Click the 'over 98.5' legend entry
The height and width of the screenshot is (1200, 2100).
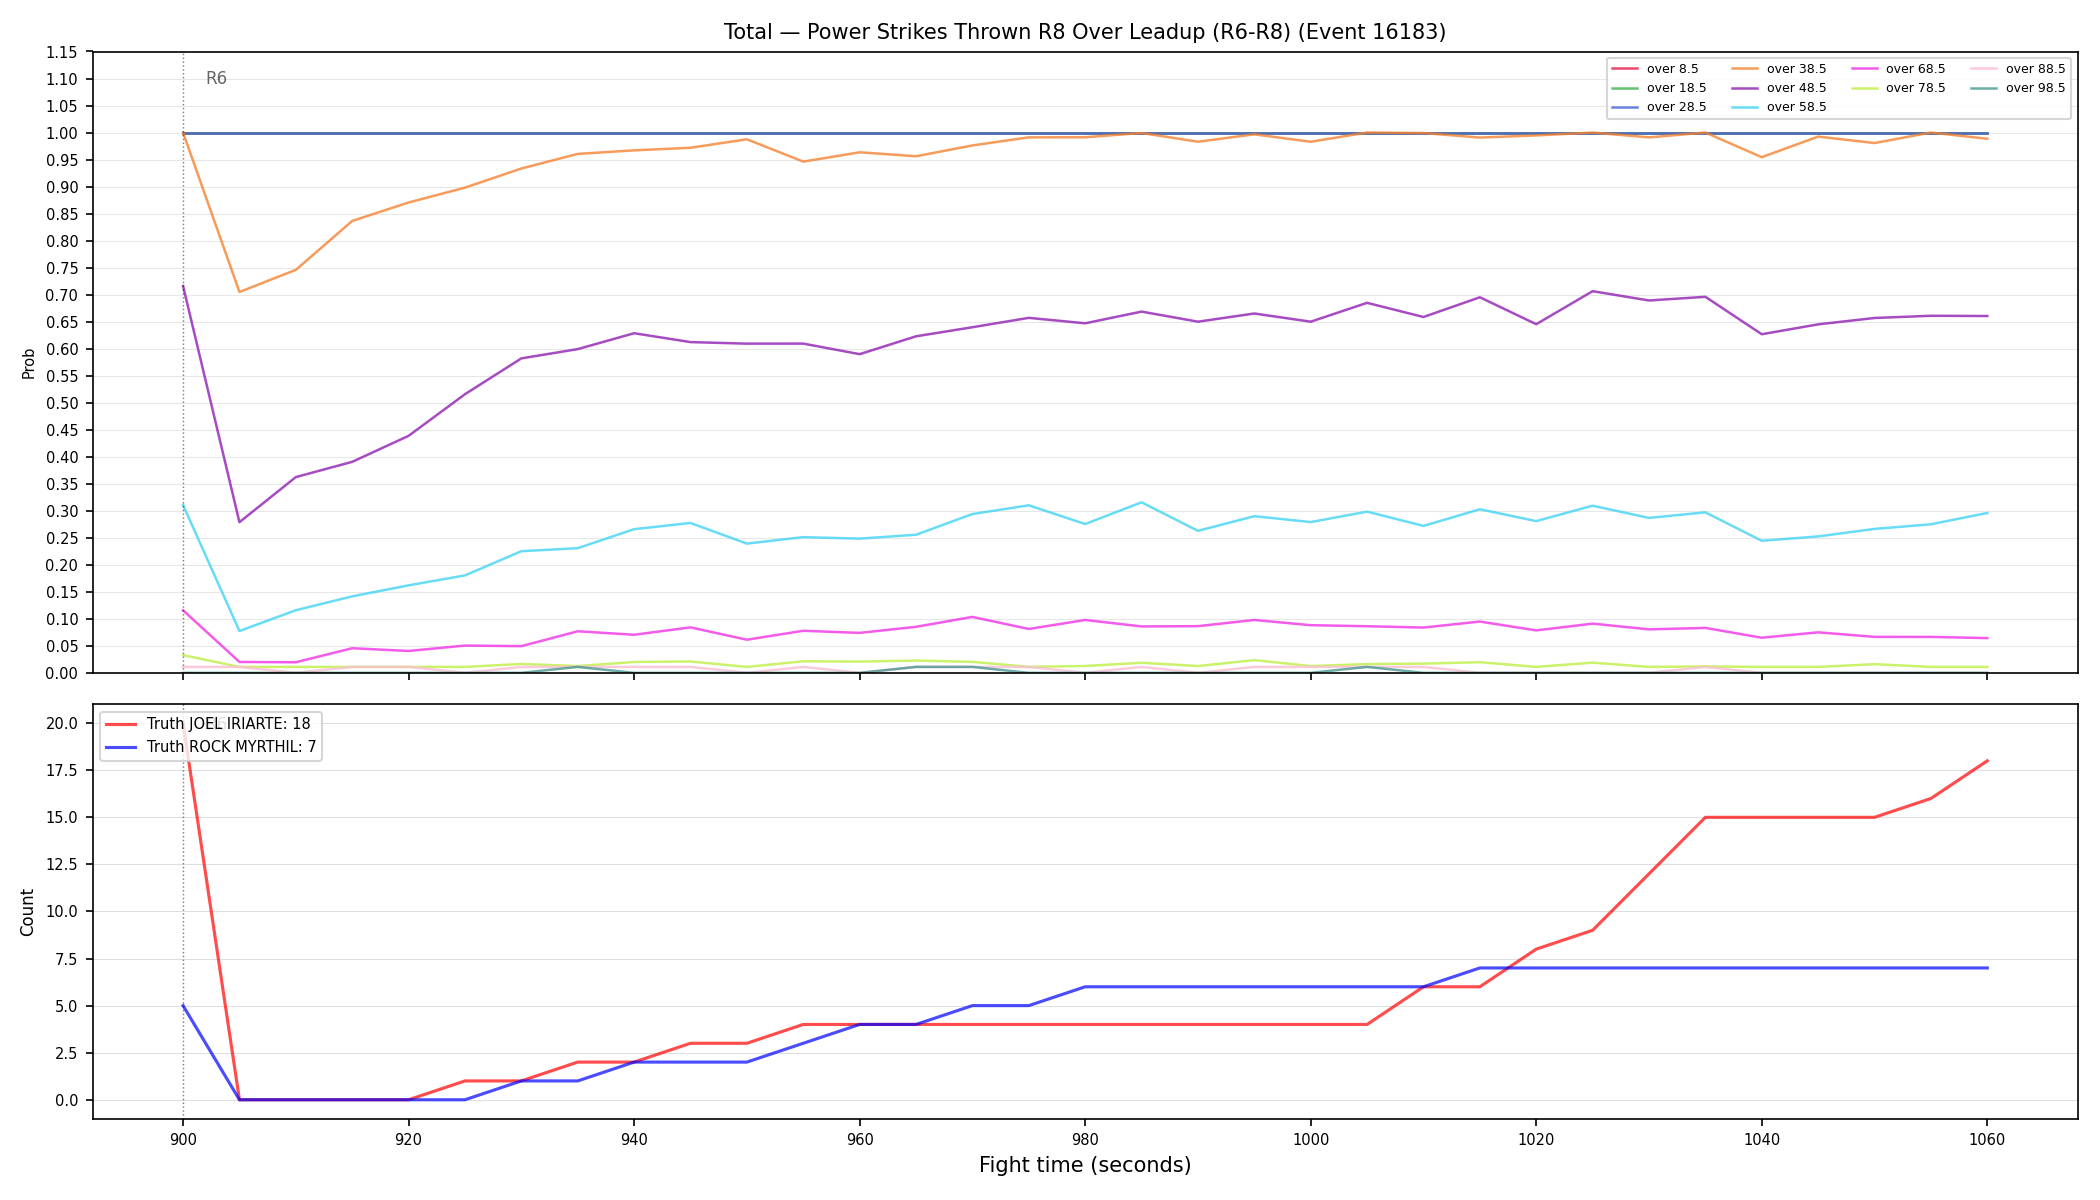point(2018,88)
